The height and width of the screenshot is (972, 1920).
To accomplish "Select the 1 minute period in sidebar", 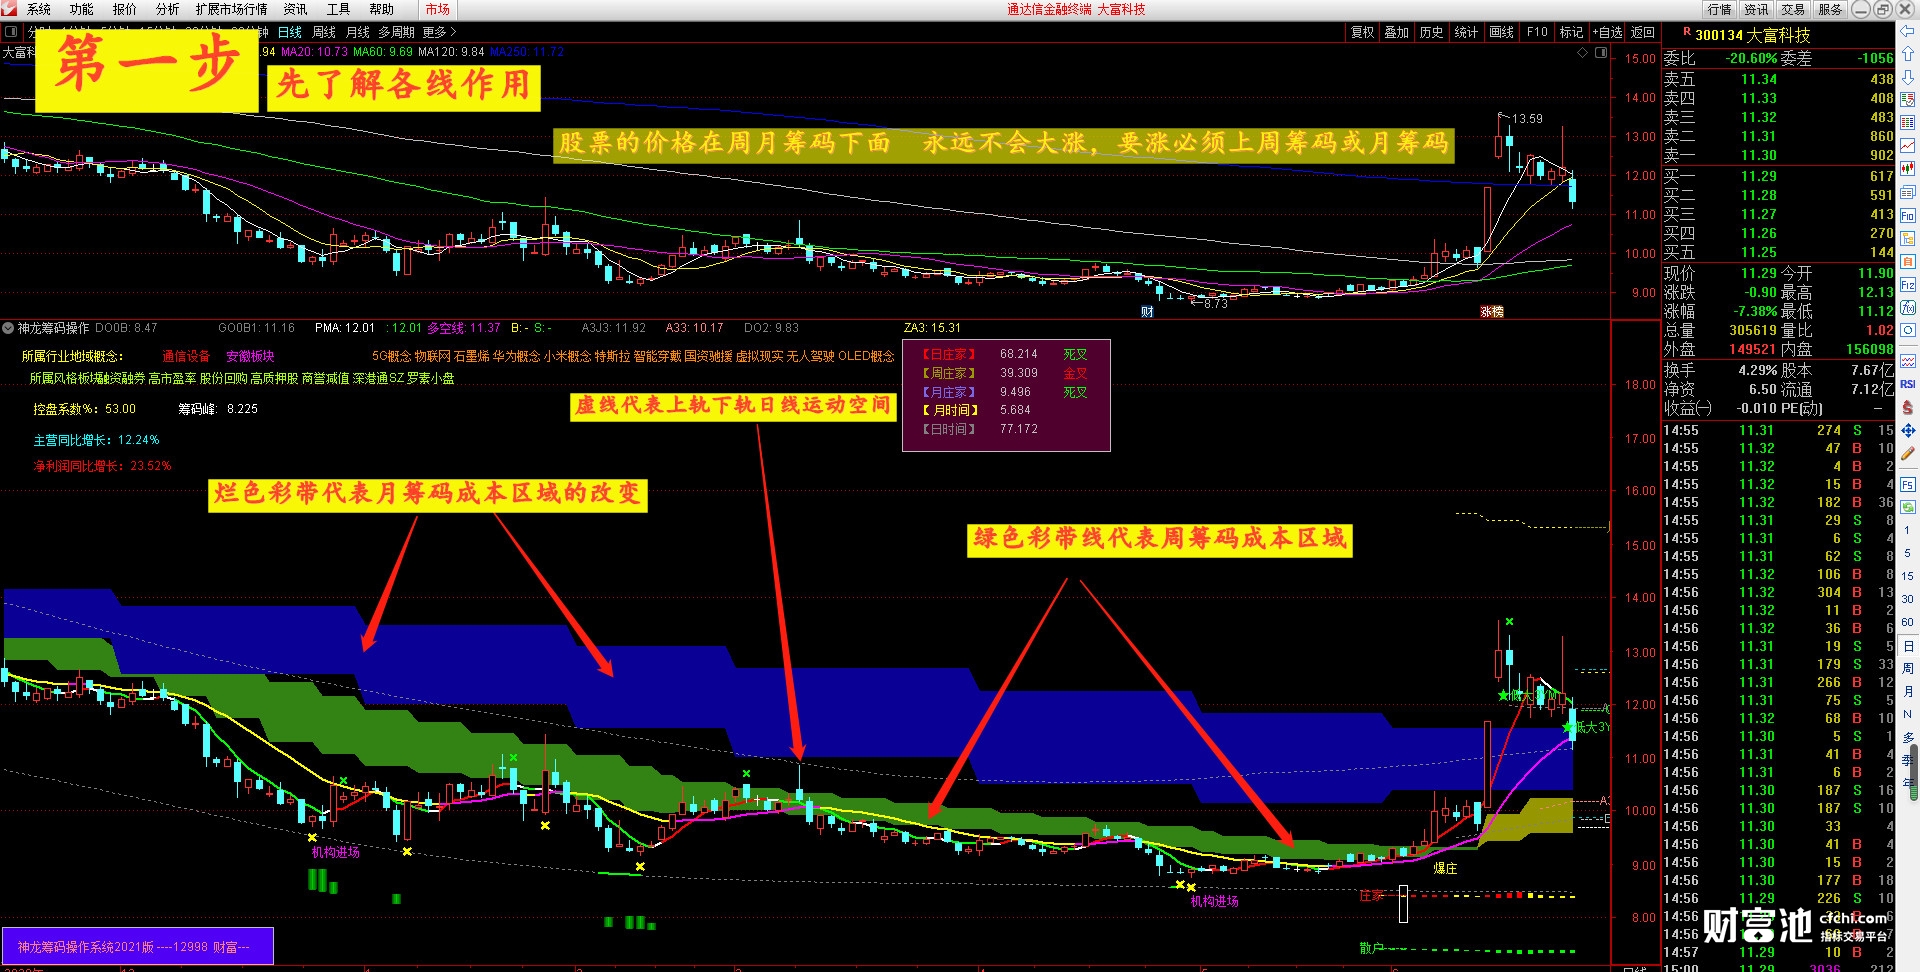I will click(1908, 530).
